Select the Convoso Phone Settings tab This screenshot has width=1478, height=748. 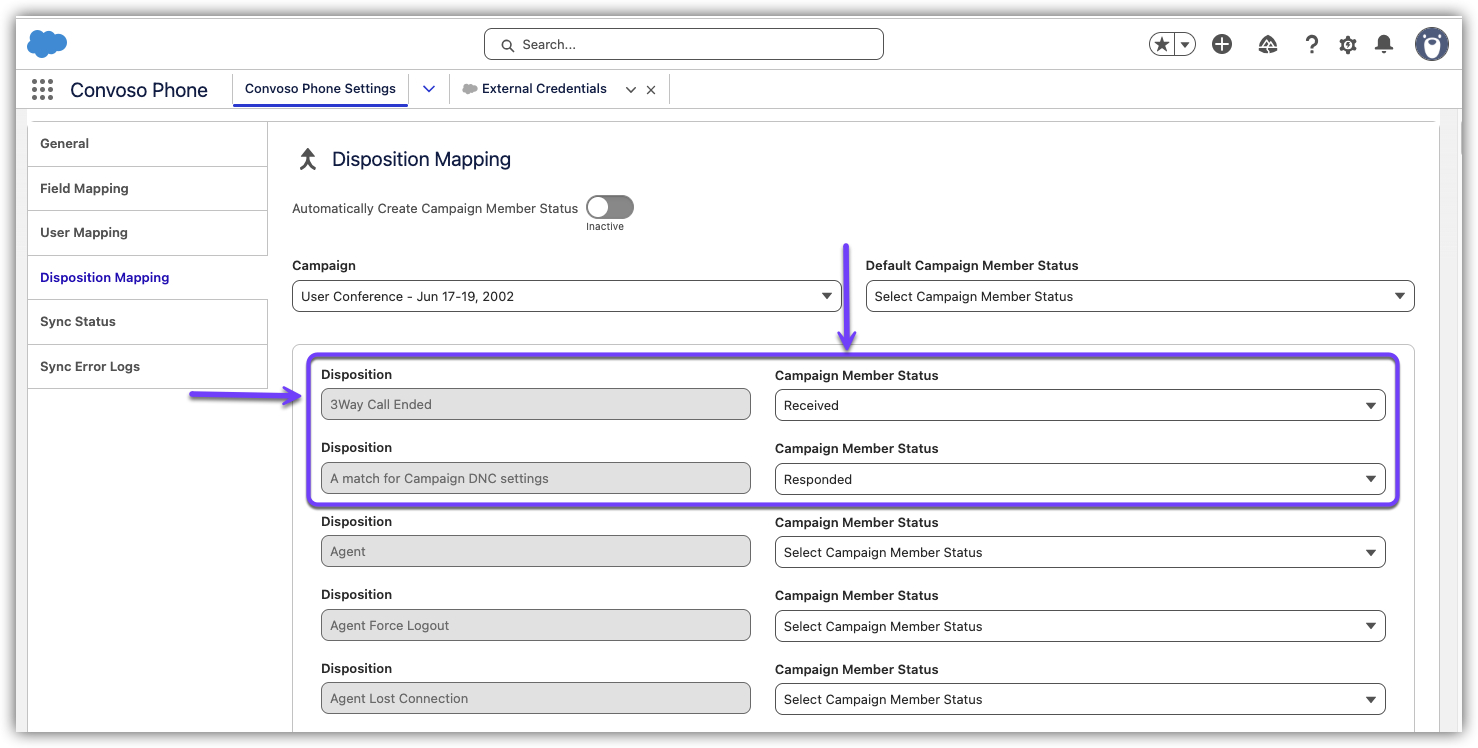coord(320,89)
